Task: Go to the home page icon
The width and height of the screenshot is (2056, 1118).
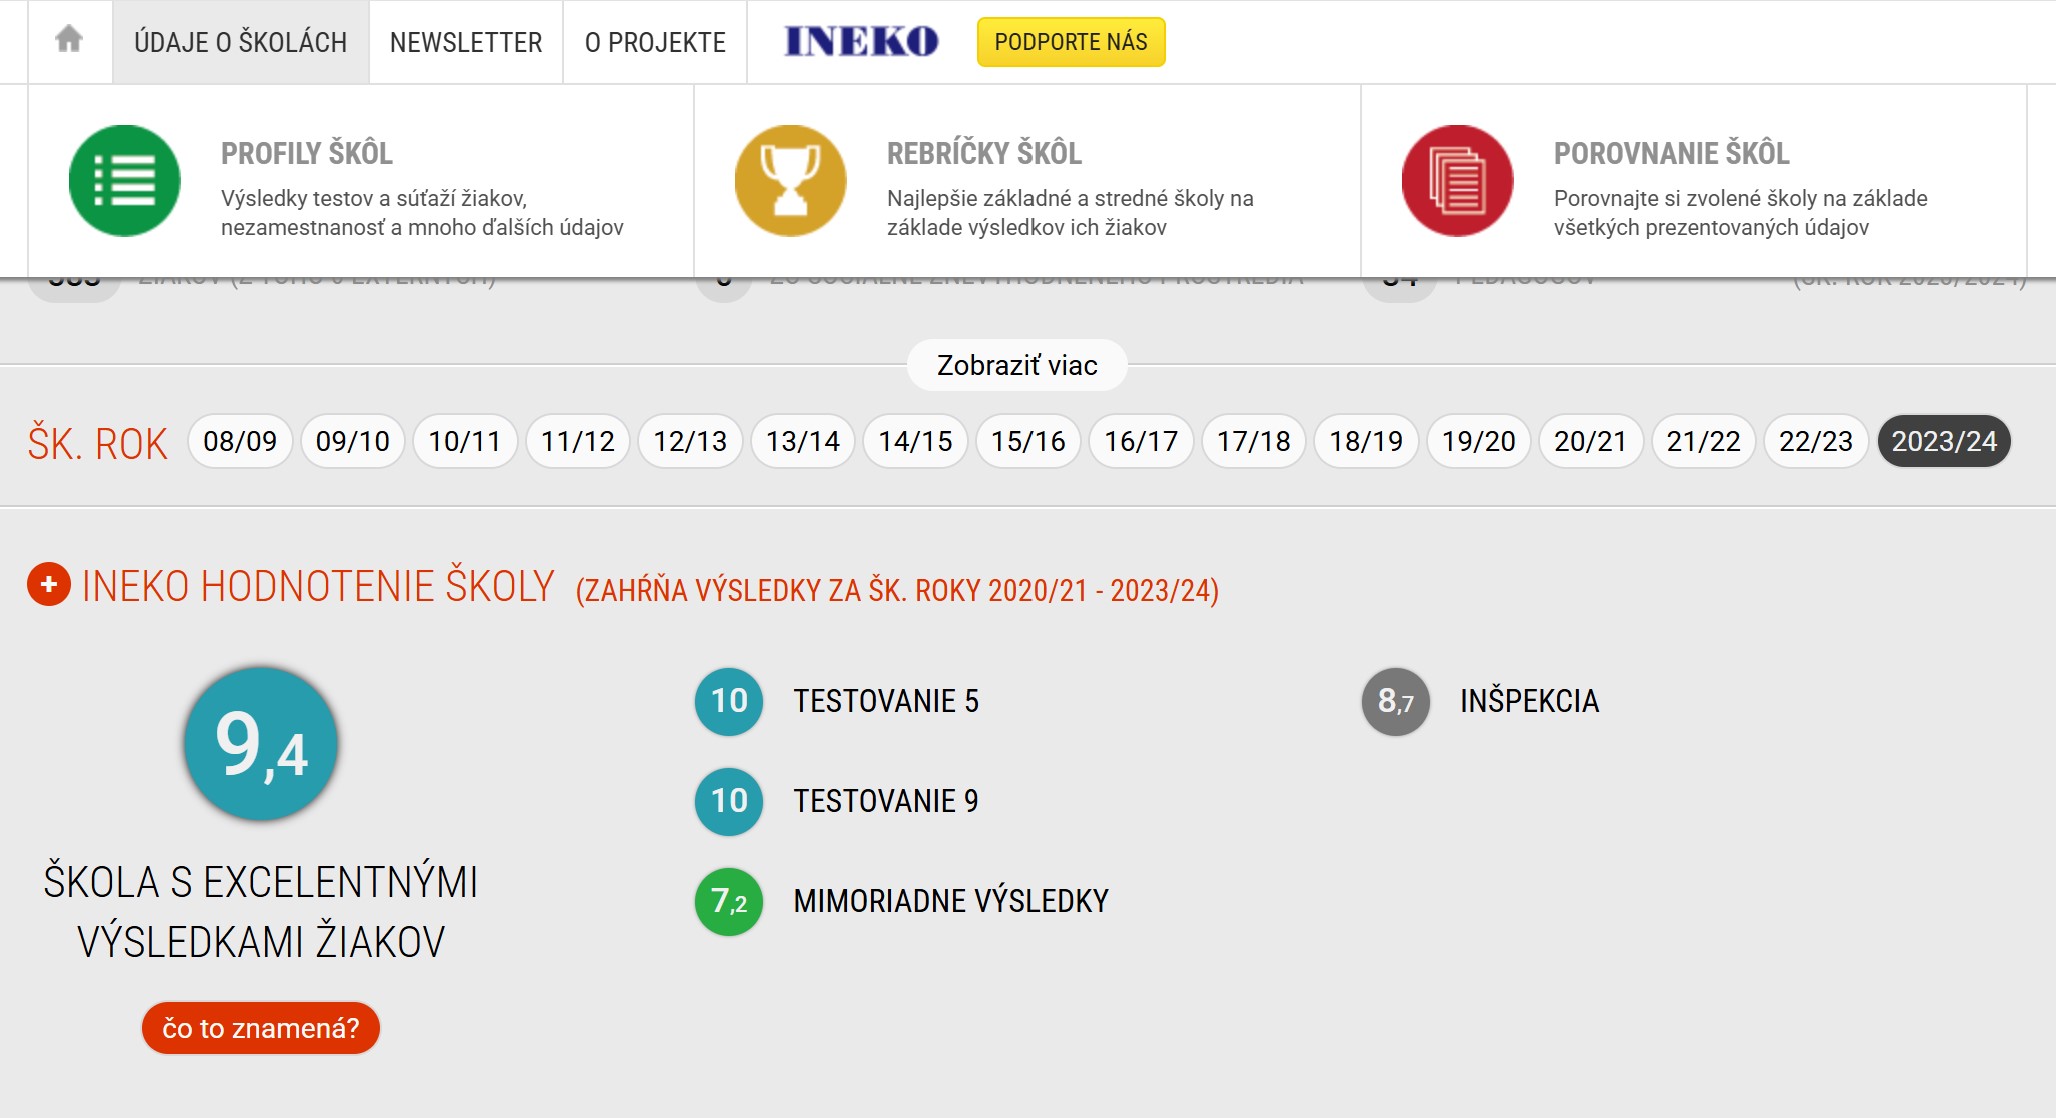Action: click(69, 40)
